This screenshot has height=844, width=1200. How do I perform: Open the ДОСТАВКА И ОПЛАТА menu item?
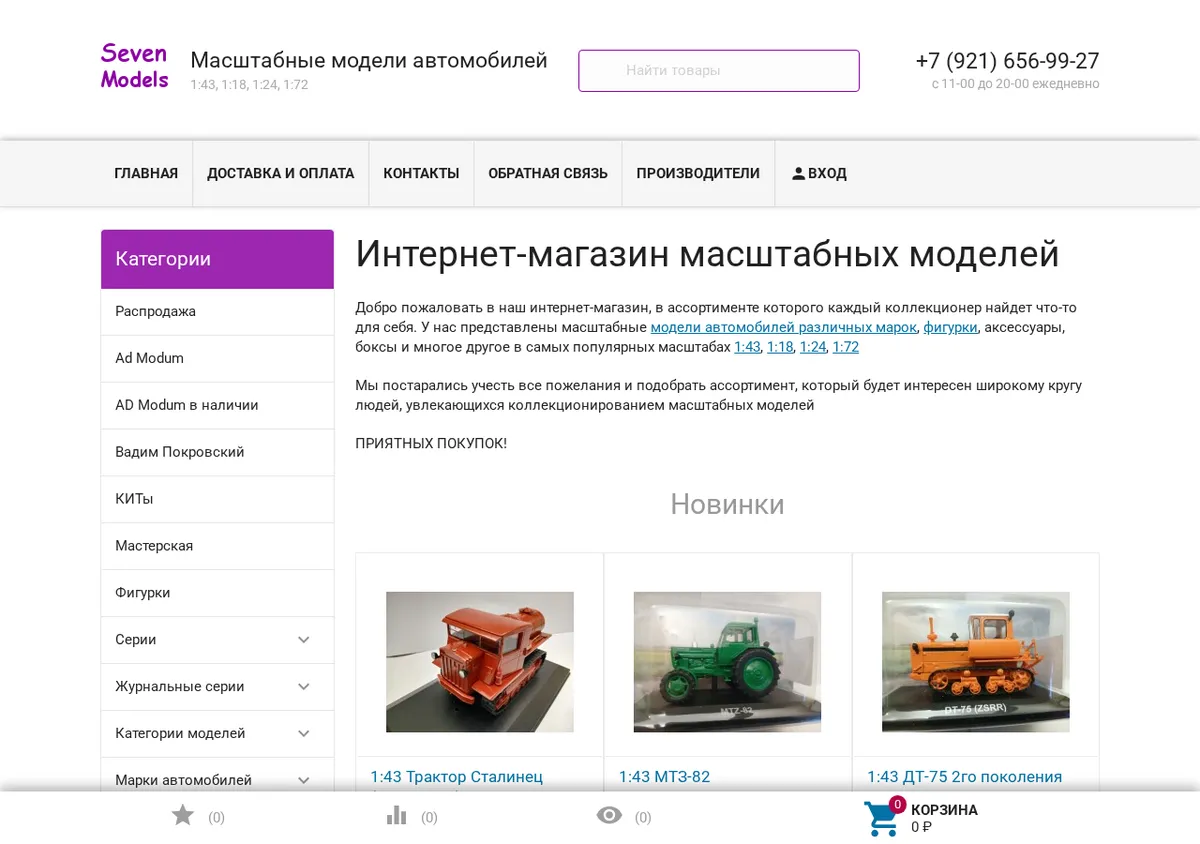click(x=281, y=174)
